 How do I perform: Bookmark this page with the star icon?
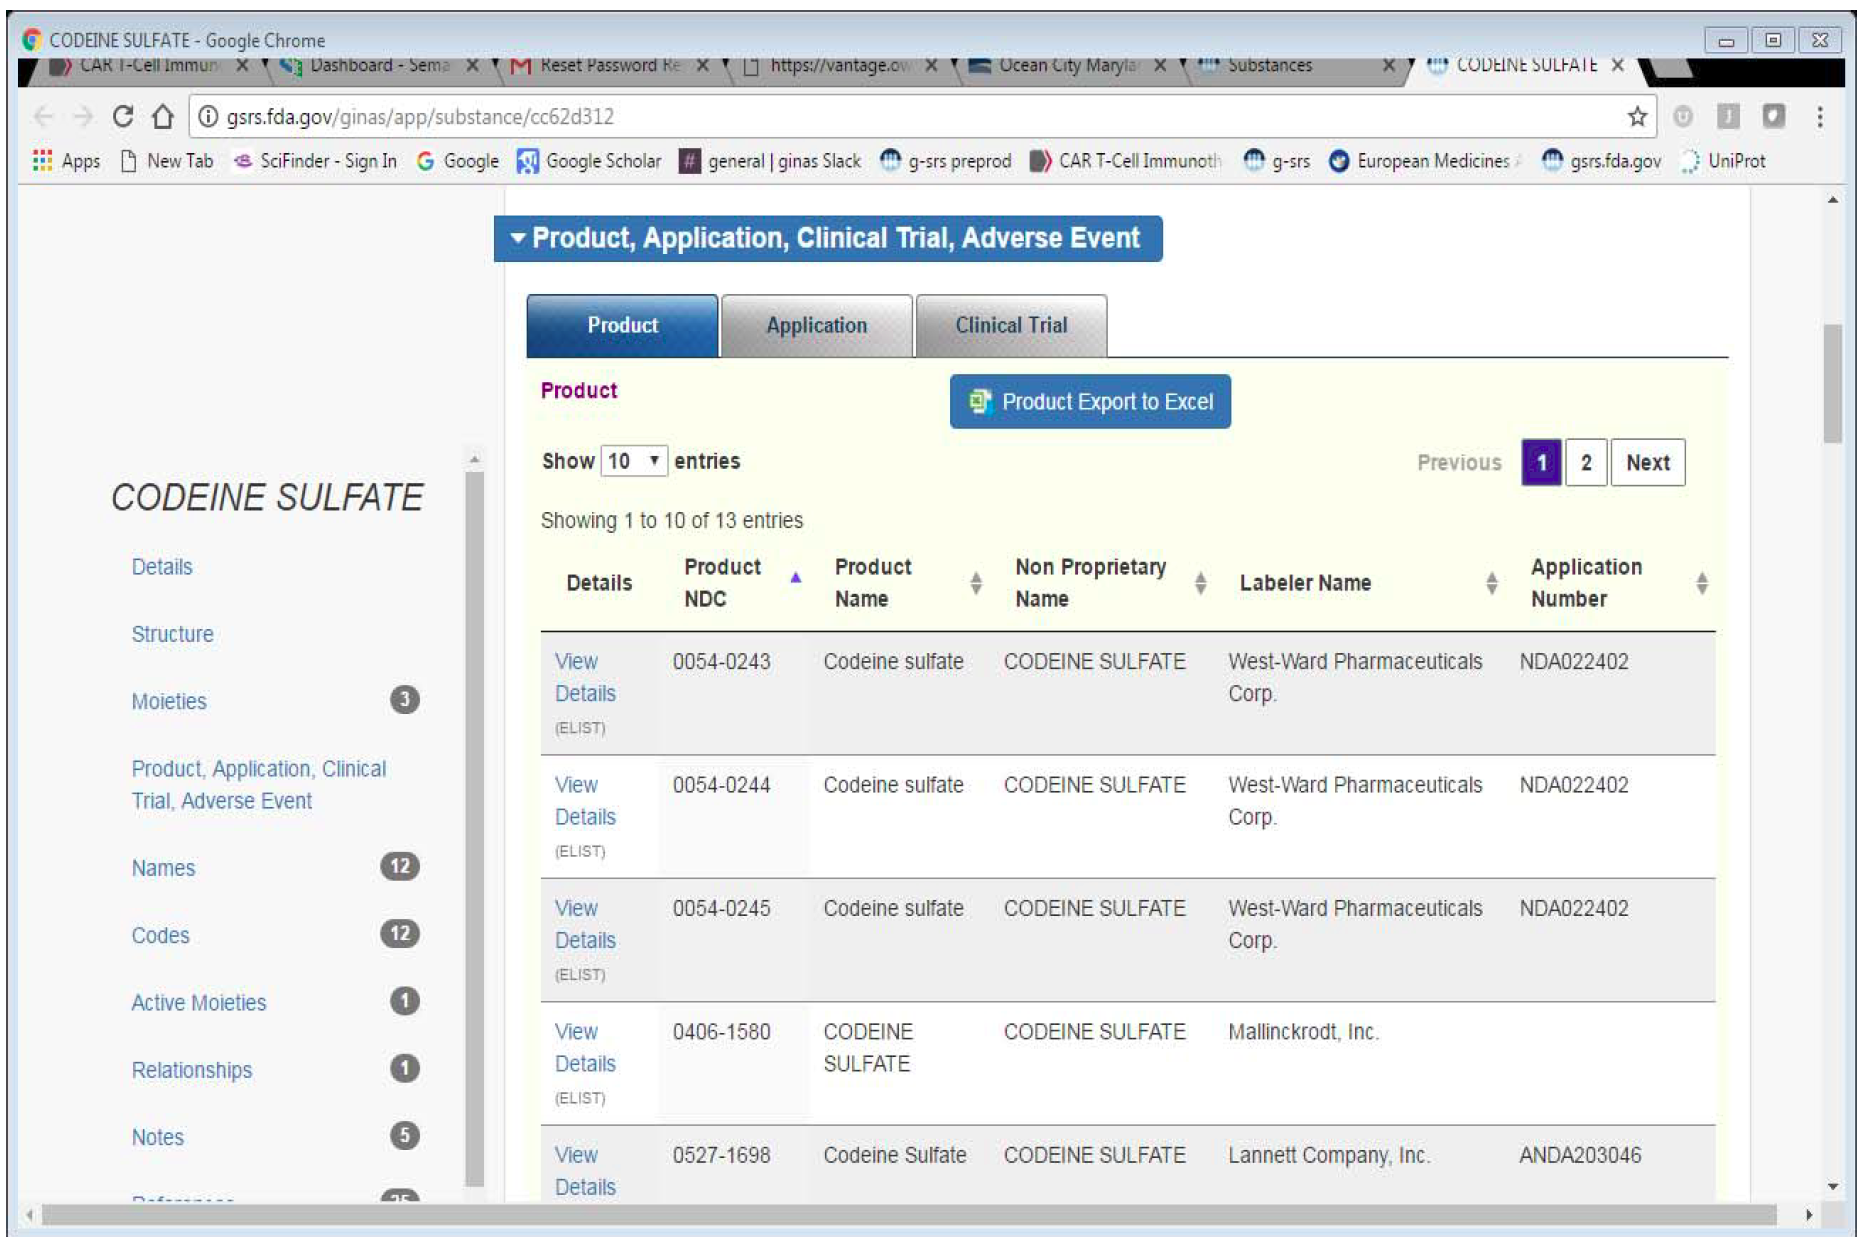coord(1637,117)
